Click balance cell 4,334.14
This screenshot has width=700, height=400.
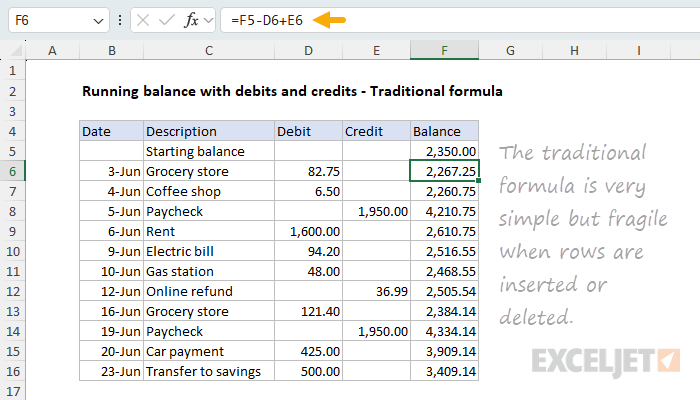click(x=445, y=331)
